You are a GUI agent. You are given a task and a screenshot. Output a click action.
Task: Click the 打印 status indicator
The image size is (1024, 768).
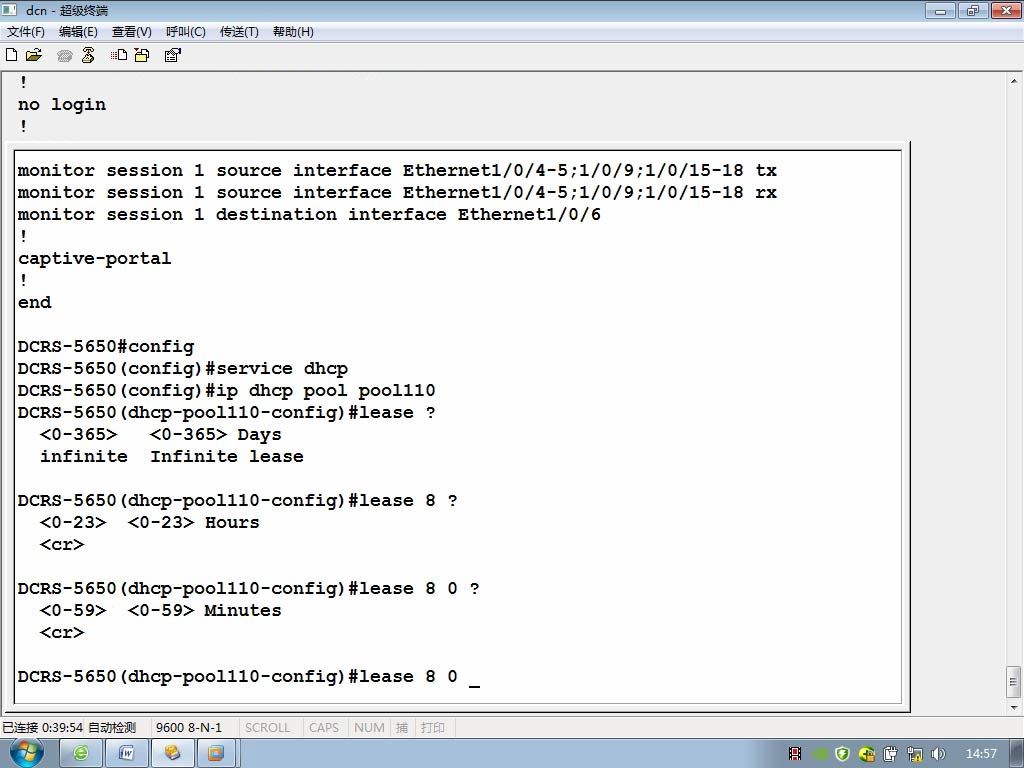432,728
